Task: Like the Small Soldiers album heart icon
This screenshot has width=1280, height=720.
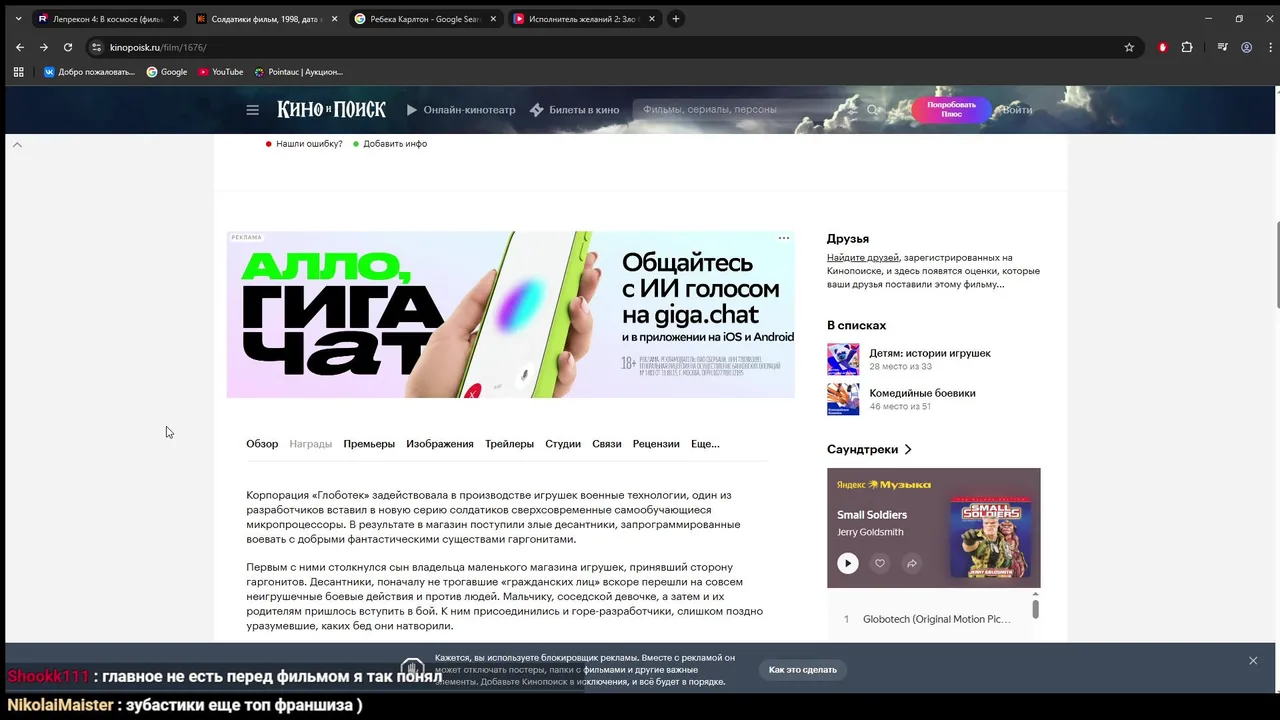Action: tap(880, 563)
